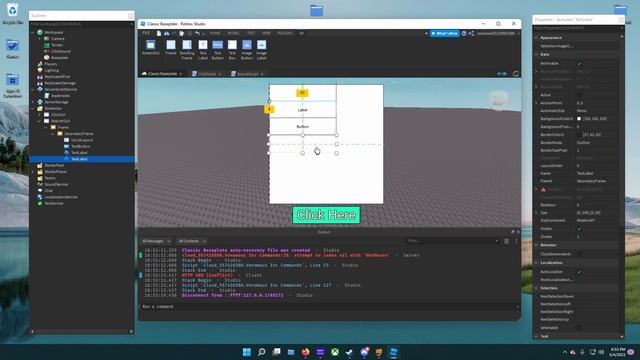
Task: Click Roblox Studio taskbar icon
Action: click(x=393, y=352)
